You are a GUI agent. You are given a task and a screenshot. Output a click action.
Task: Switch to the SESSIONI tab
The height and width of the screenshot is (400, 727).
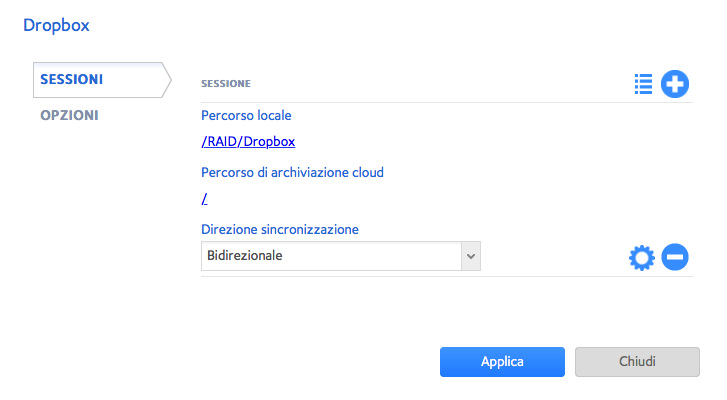pyautogui.click(x=102, y=80)
